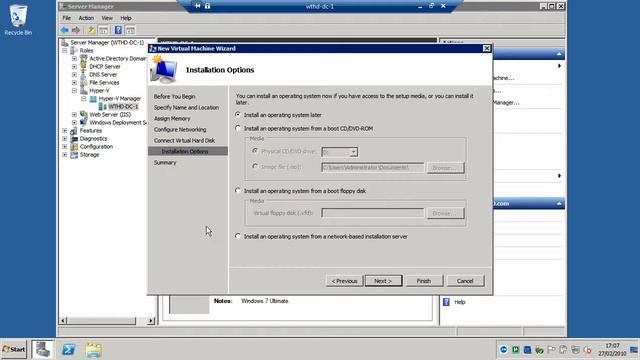Image resolution: width=640 pixels, height=360 pixels.
Task: Click the Next button
Action: click(x=383, y=281)
